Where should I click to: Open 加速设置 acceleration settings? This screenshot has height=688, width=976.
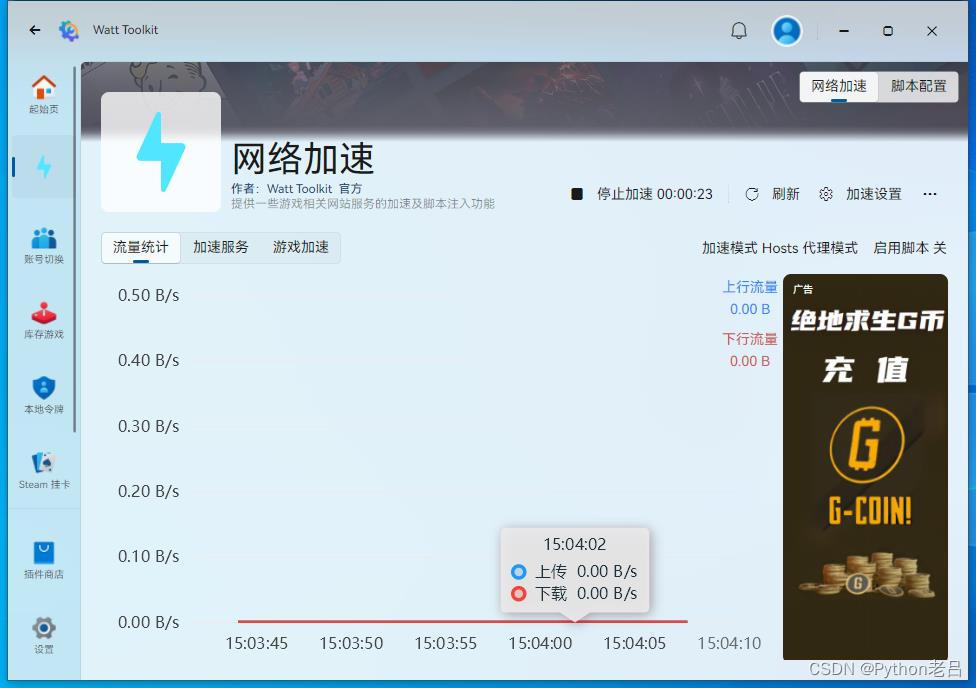pyautogui.click(x=860, y=194)
